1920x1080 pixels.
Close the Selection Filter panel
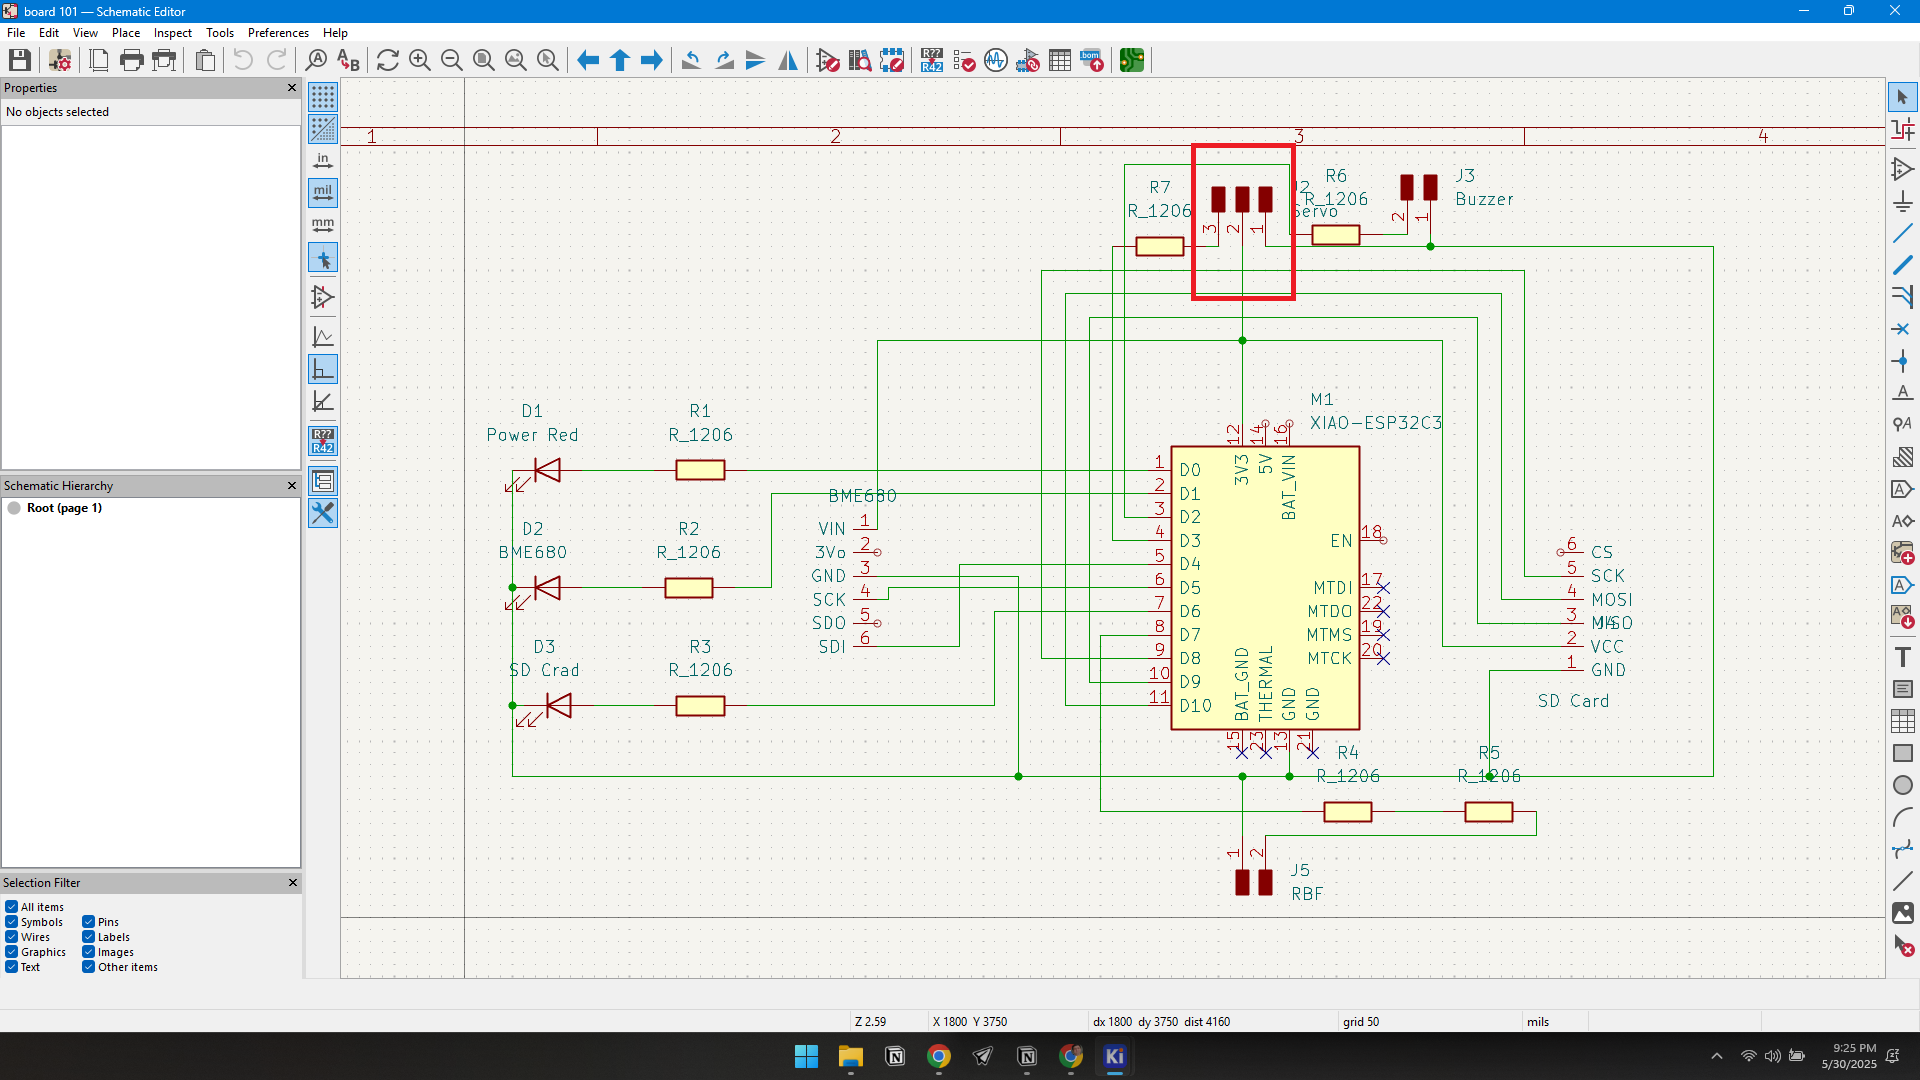292,883
